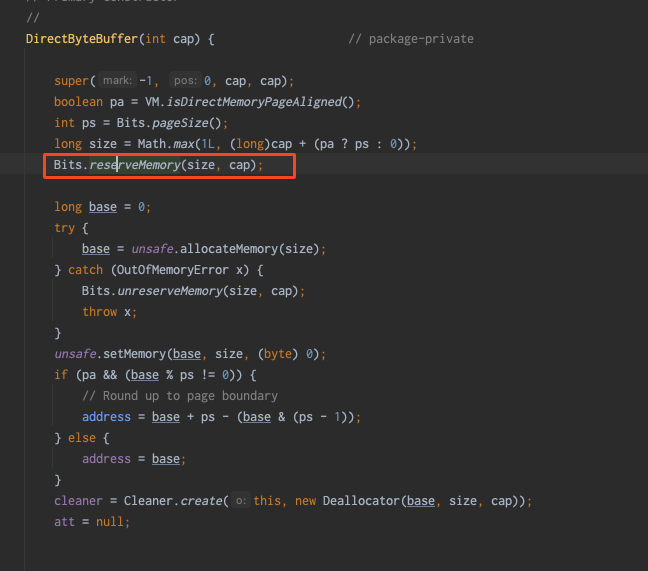This screenshot has height=571, width=648.
Task: Click the super constructor call
Action: pos(71,81)
